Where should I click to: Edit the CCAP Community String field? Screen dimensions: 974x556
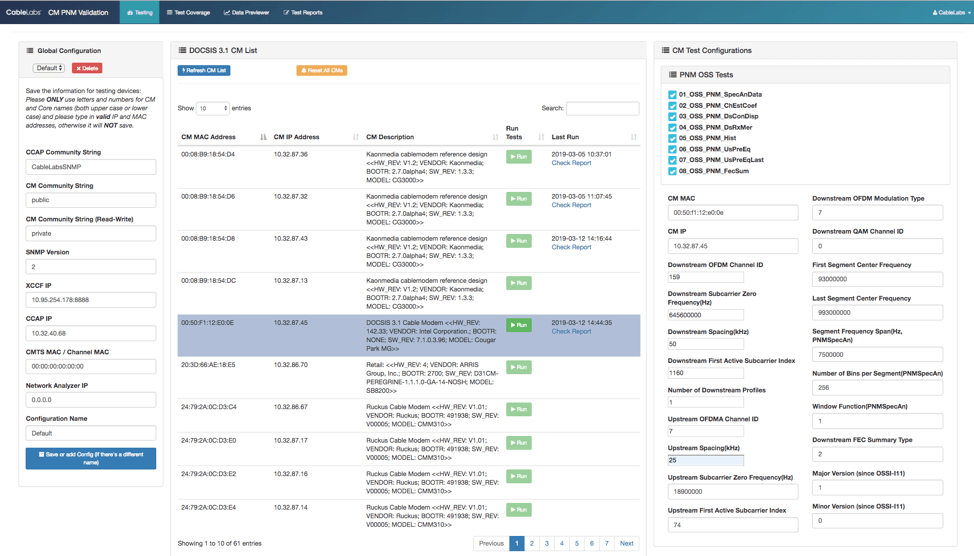pos(91,166)
